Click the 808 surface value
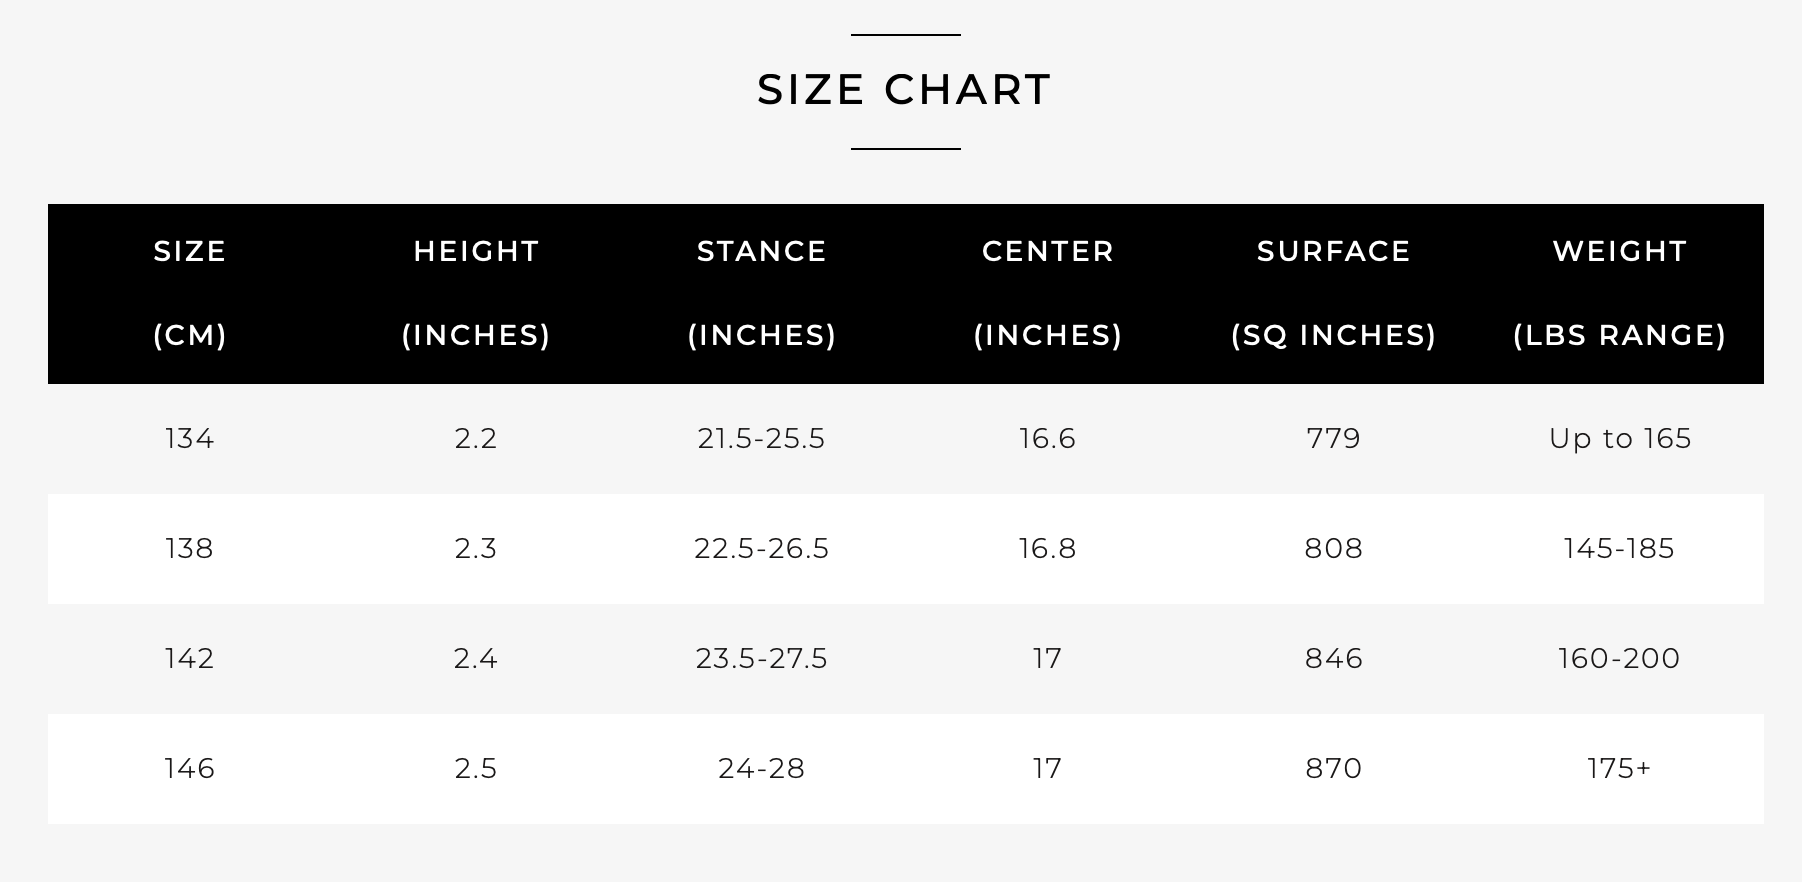 pyautogui.click(x=1334, y=549)
